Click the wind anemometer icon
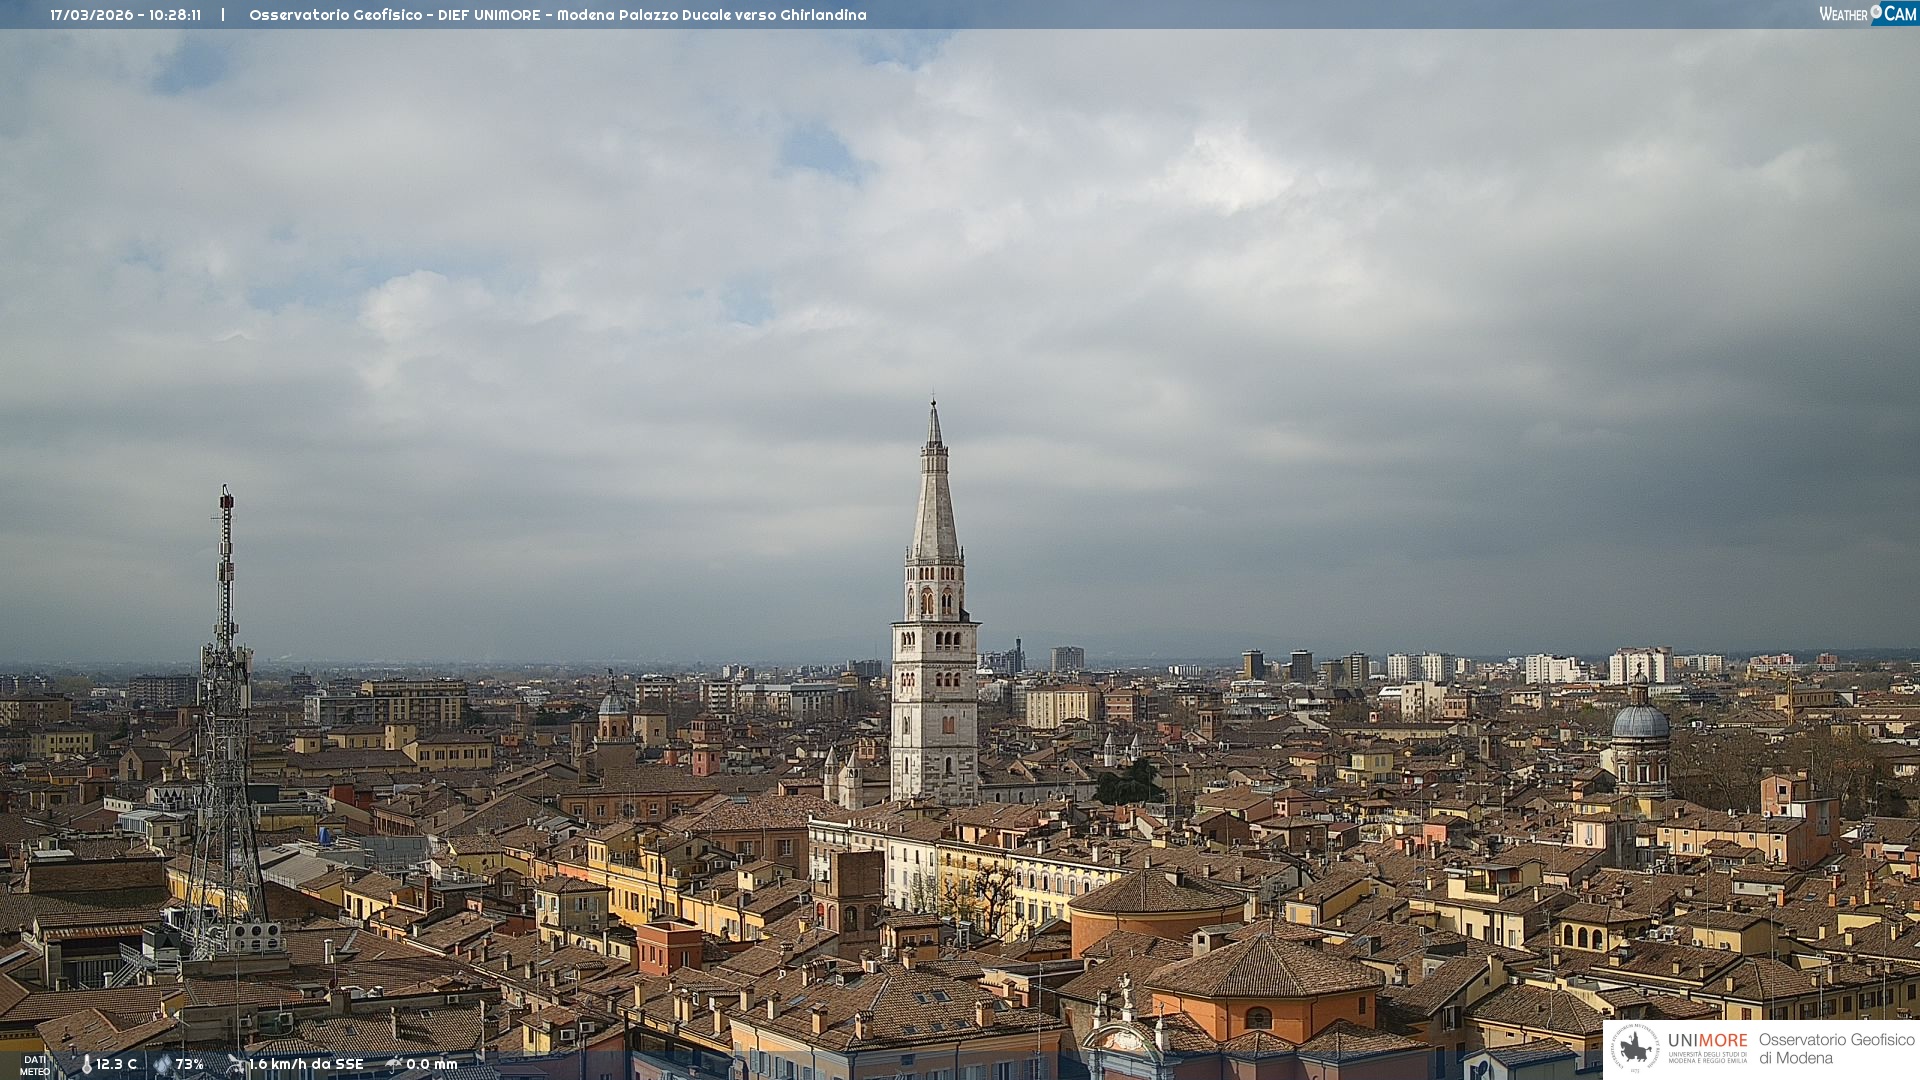 click(x=236, y=1064)
